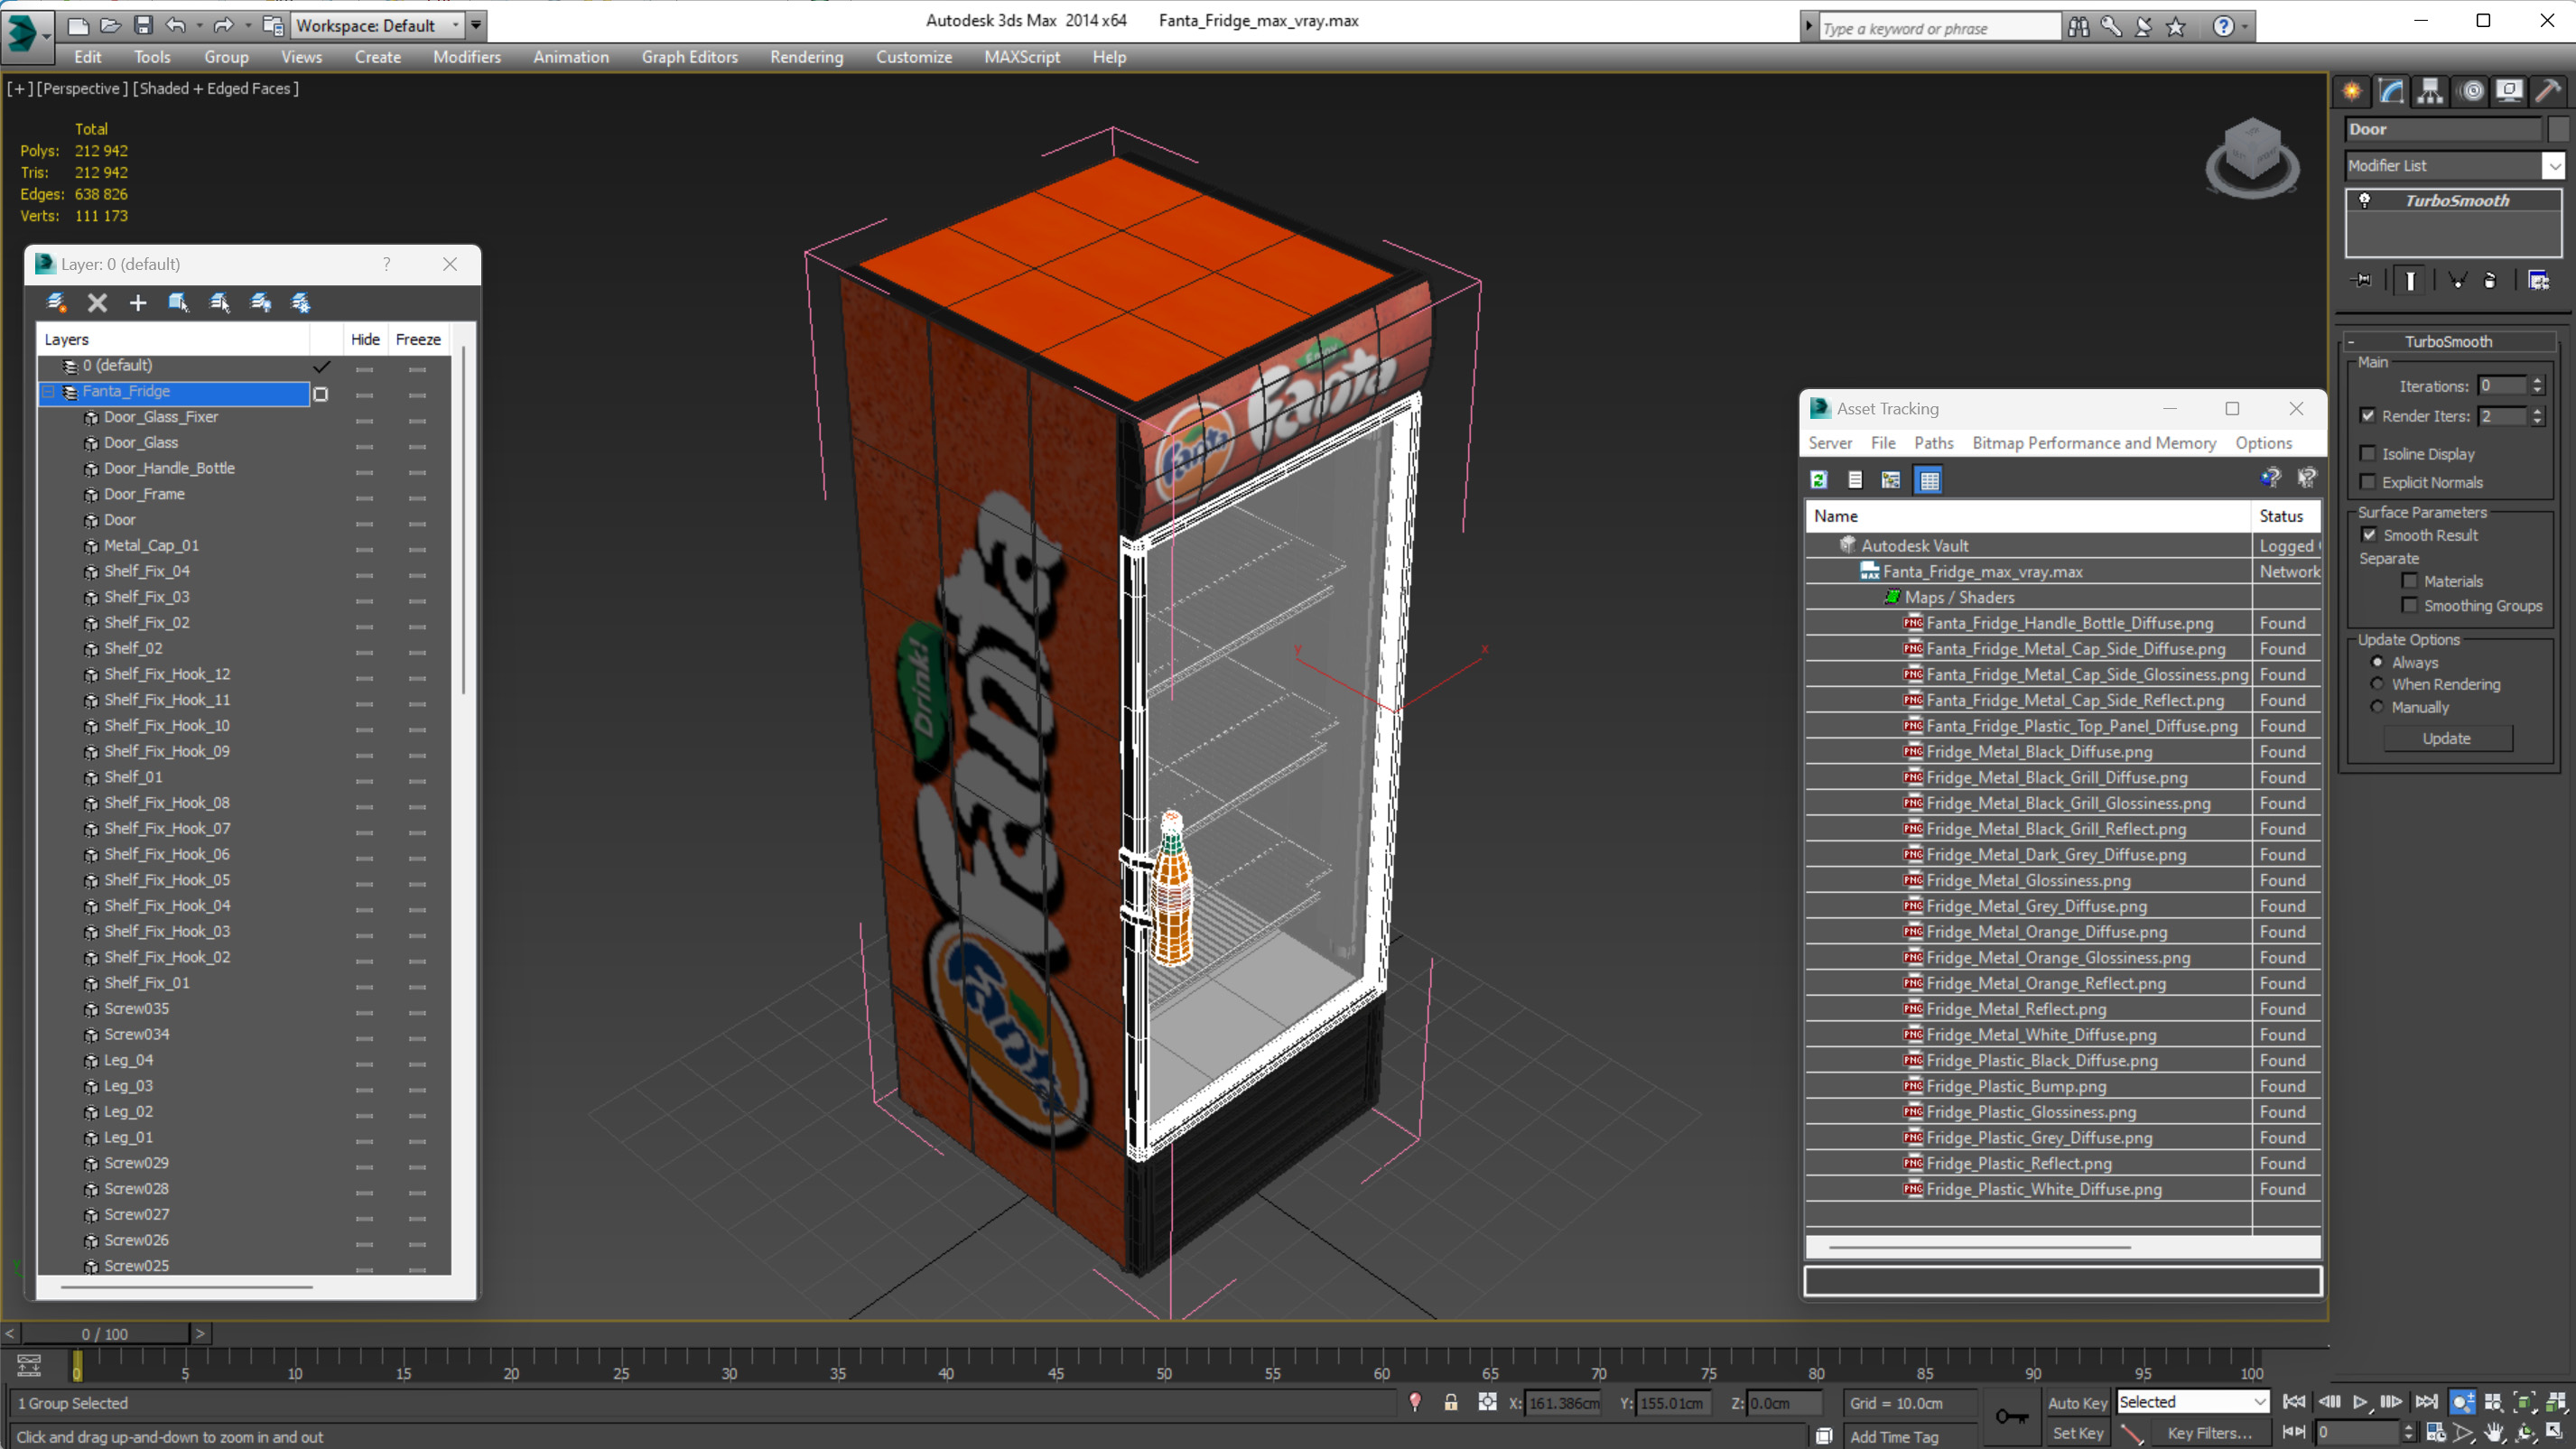Open the help dropdown arrow in title bar
This screenshot has width=2576, height=1449.
click(x=2246, y=27)
